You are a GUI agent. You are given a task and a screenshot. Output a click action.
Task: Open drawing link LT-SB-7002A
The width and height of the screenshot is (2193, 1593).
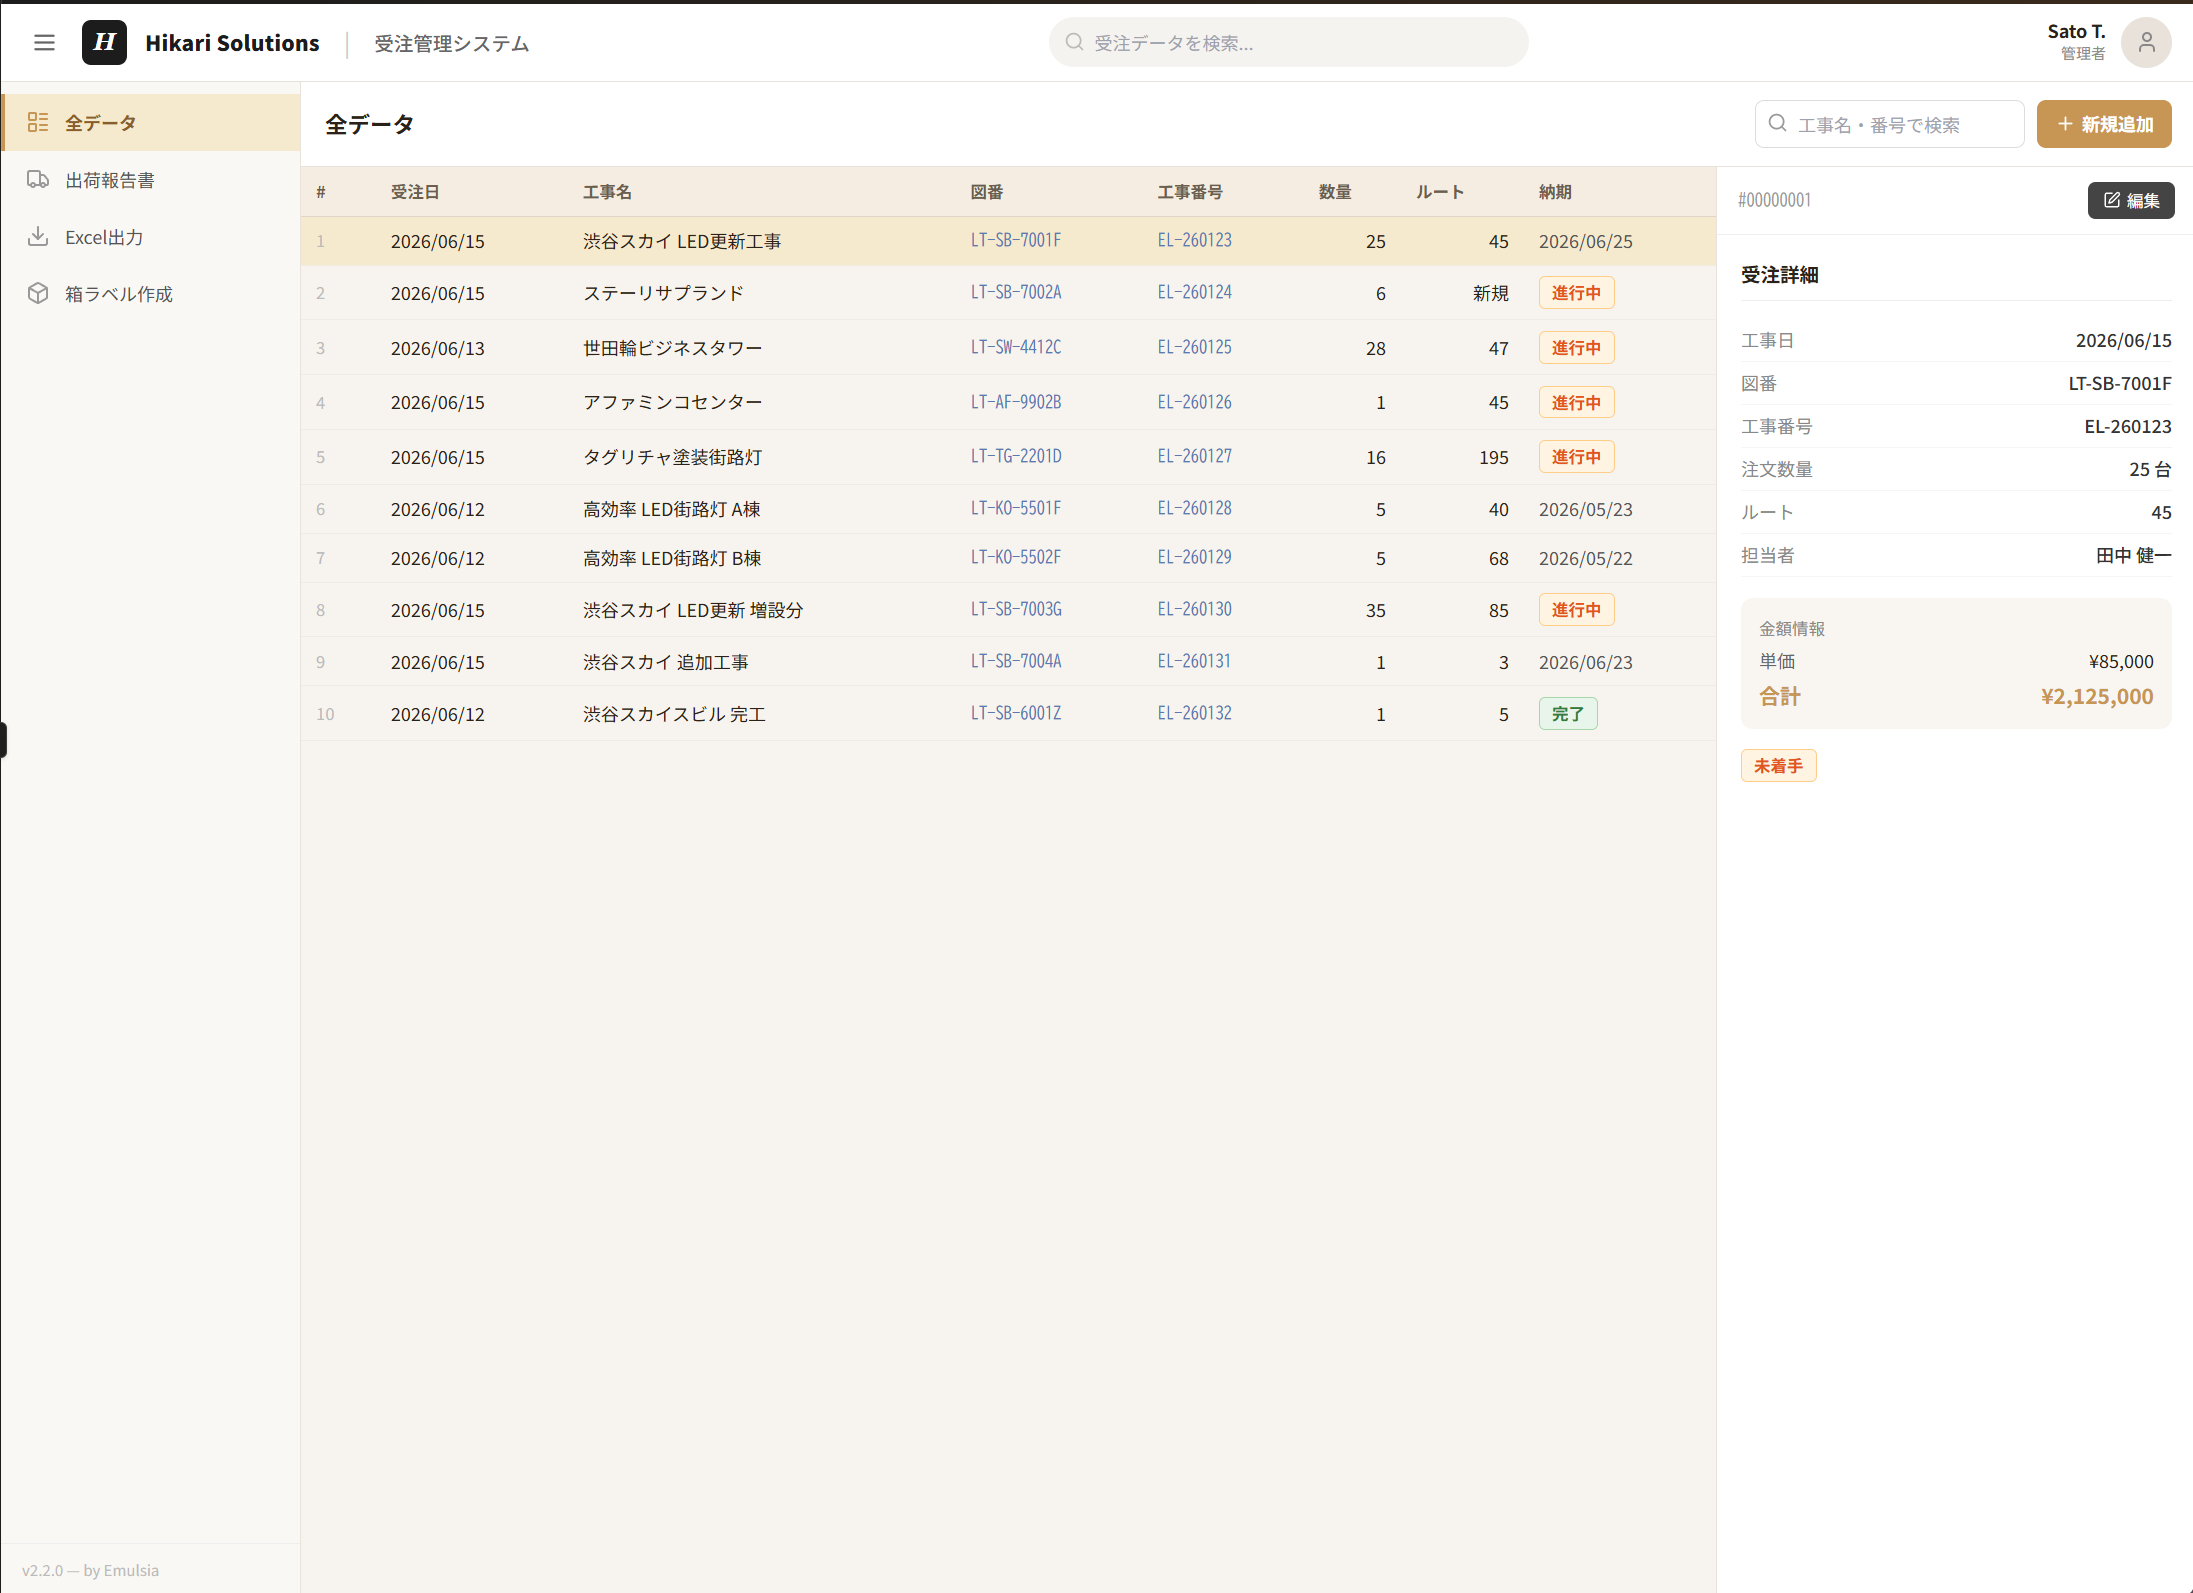coord(1016,293)
